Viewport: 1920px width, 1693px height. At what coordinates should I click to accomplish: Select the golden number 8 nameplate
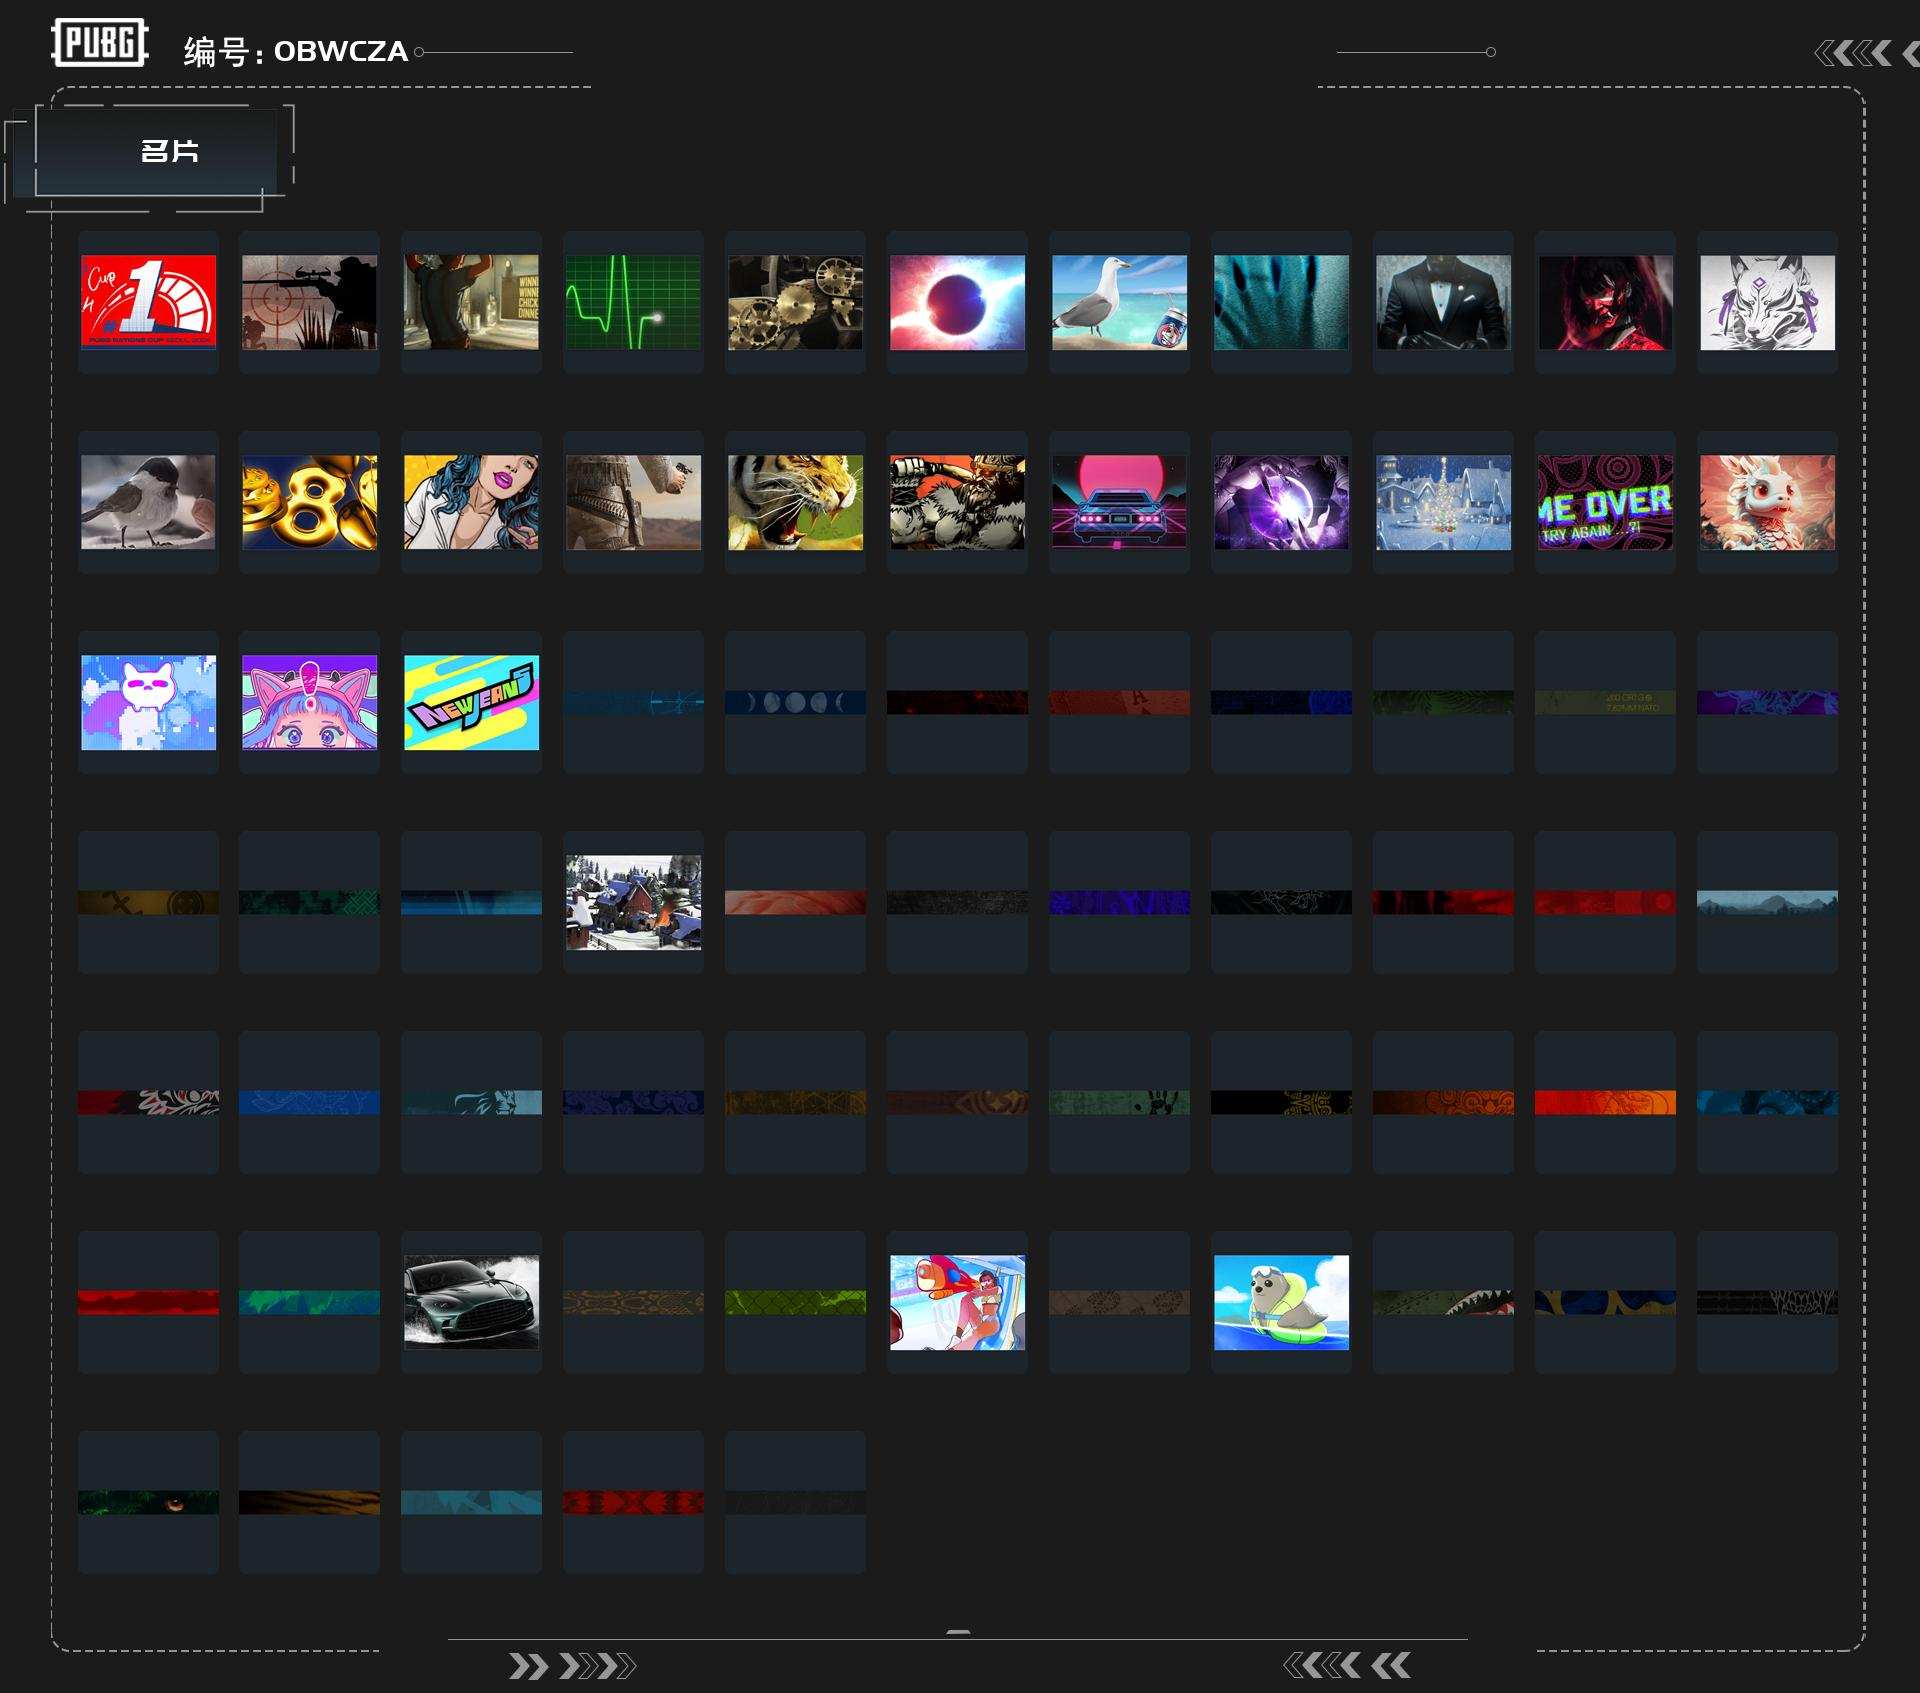(310, 502)
